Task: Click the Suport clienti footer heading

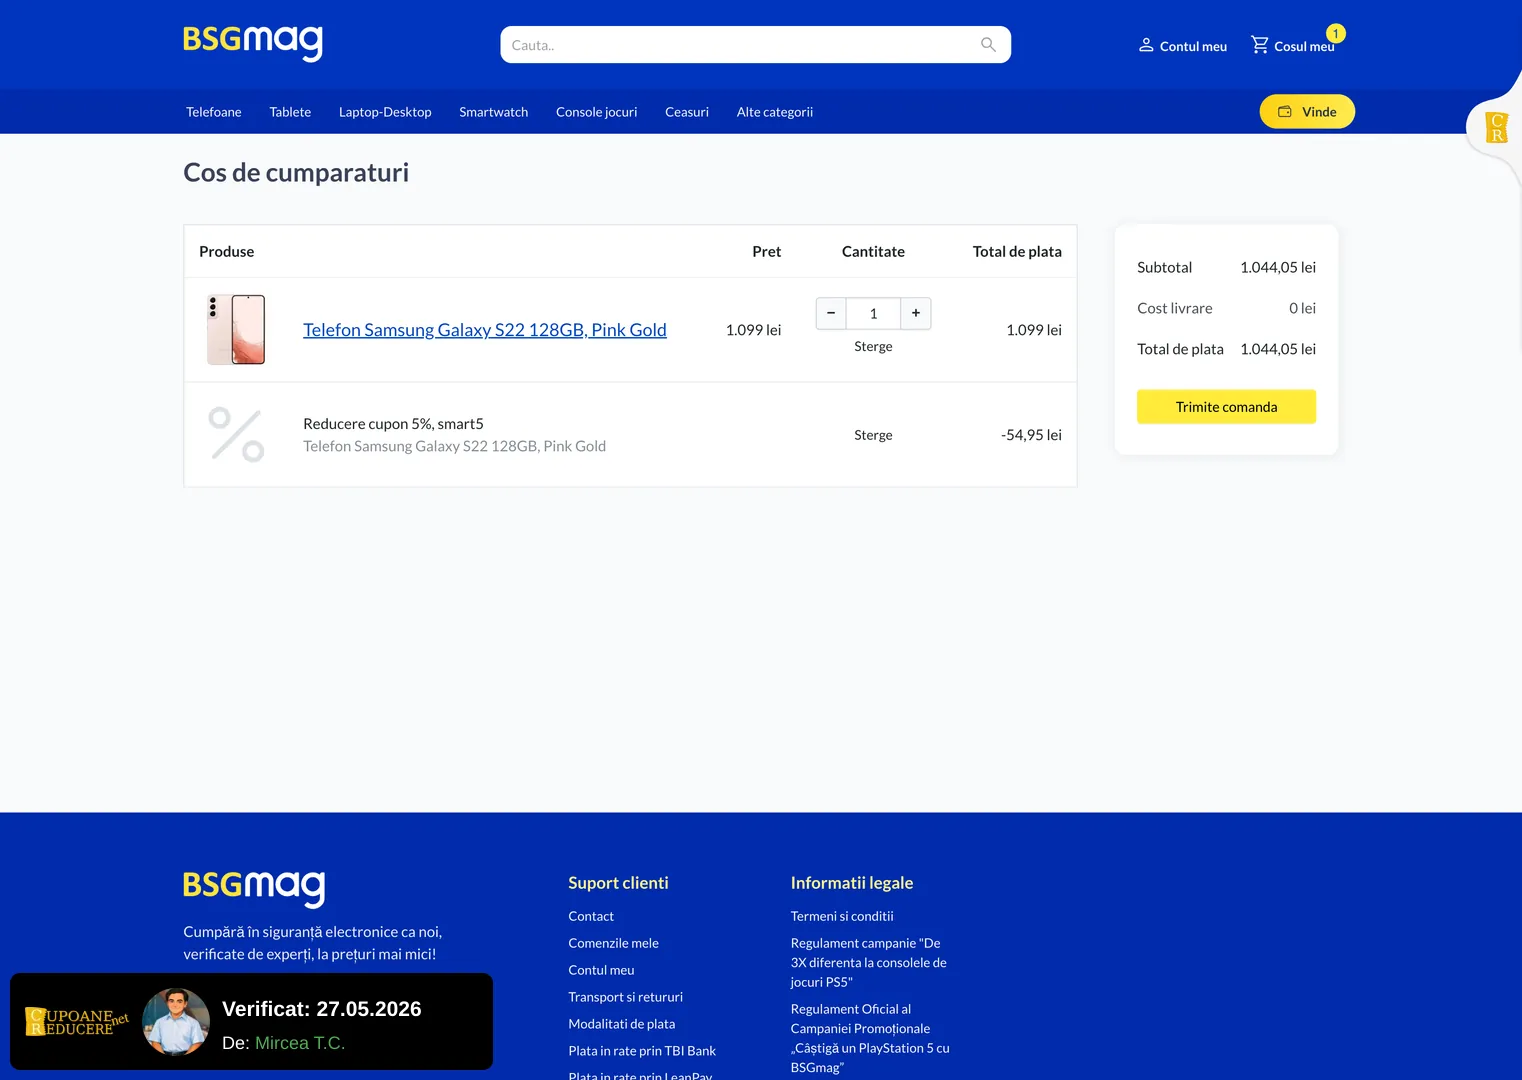Action: (x=618, y=883)
